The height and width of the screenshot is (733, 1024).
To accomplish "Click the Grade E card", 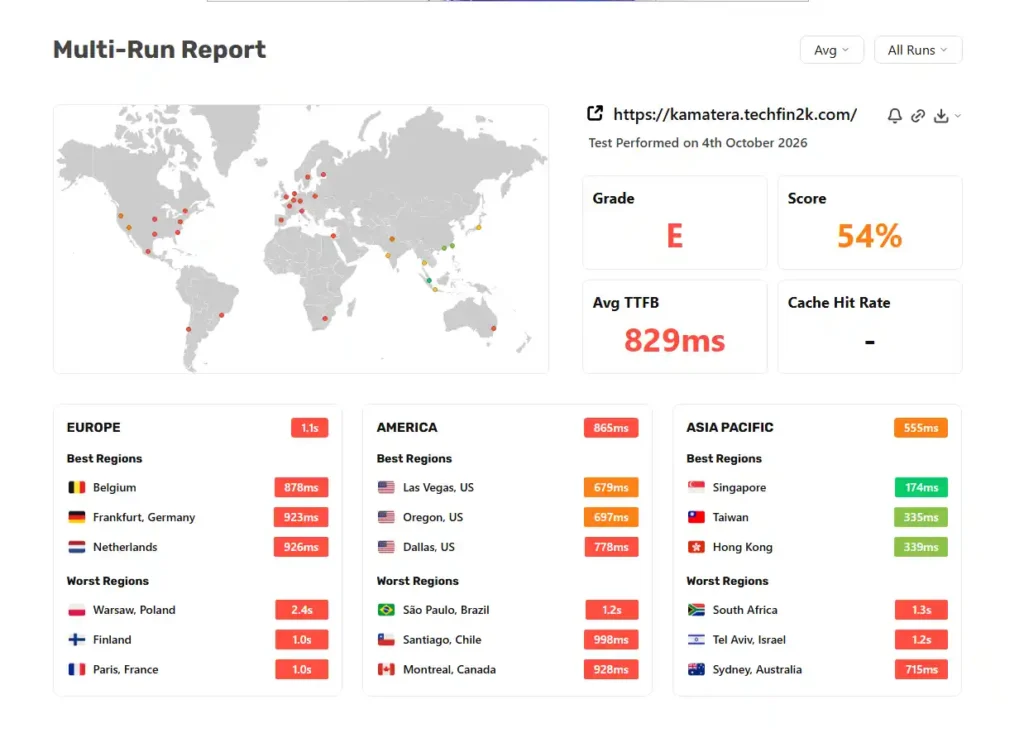I will pos(675,222).
